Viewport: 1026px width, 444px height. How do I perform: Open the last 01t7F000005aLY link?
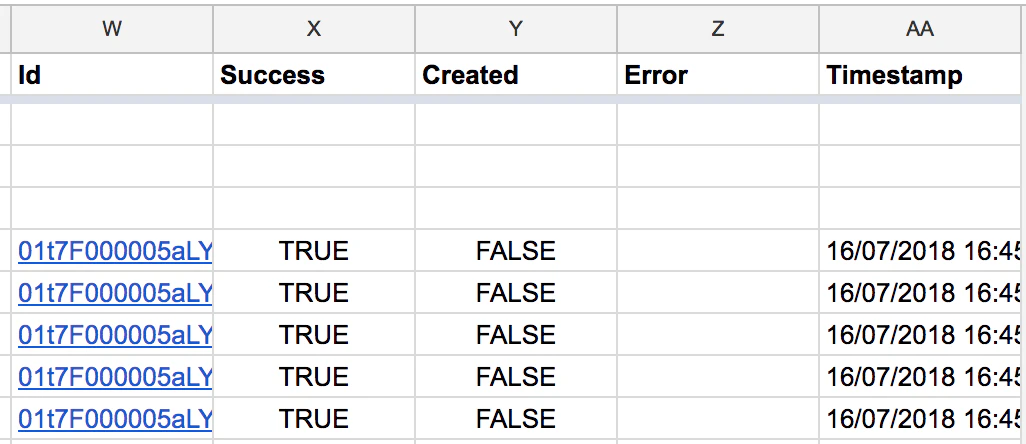click(115, 418)
